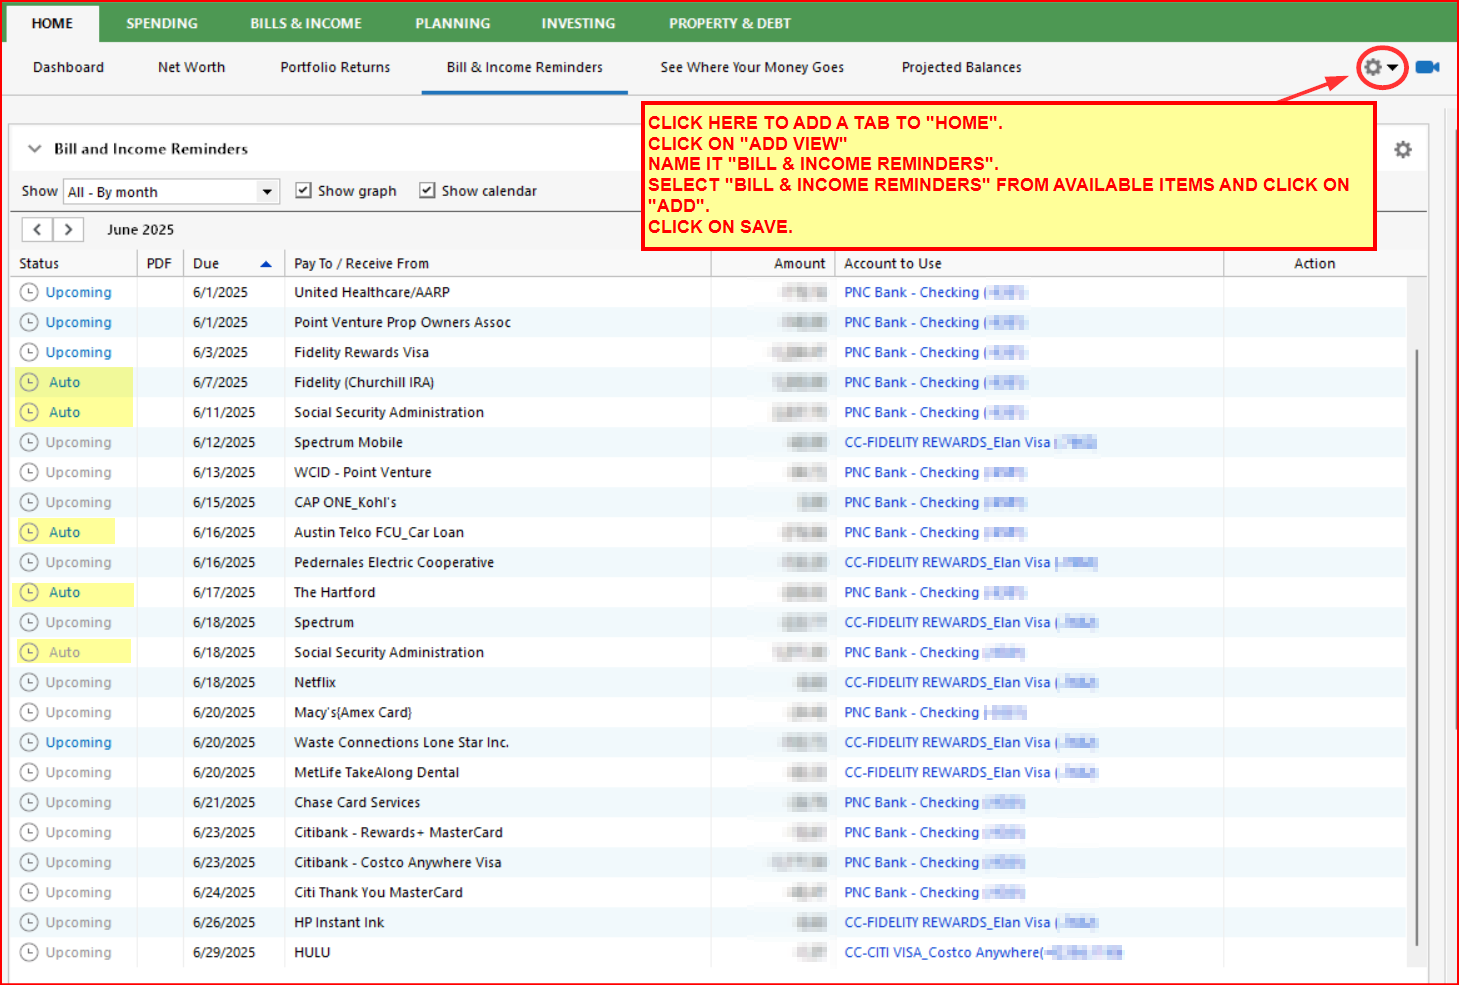Screen dimensions: 1459x985
Task: Sort by Pay To / Receive From header
Action: pyautogui.click(x=361, y=264)
